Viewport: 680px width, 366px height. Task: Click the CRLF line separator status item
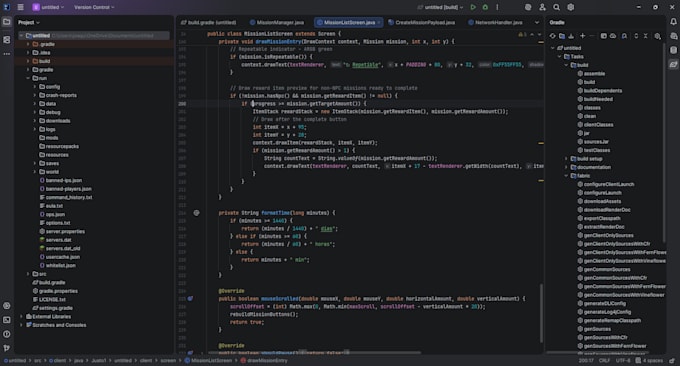pos(605,360)
